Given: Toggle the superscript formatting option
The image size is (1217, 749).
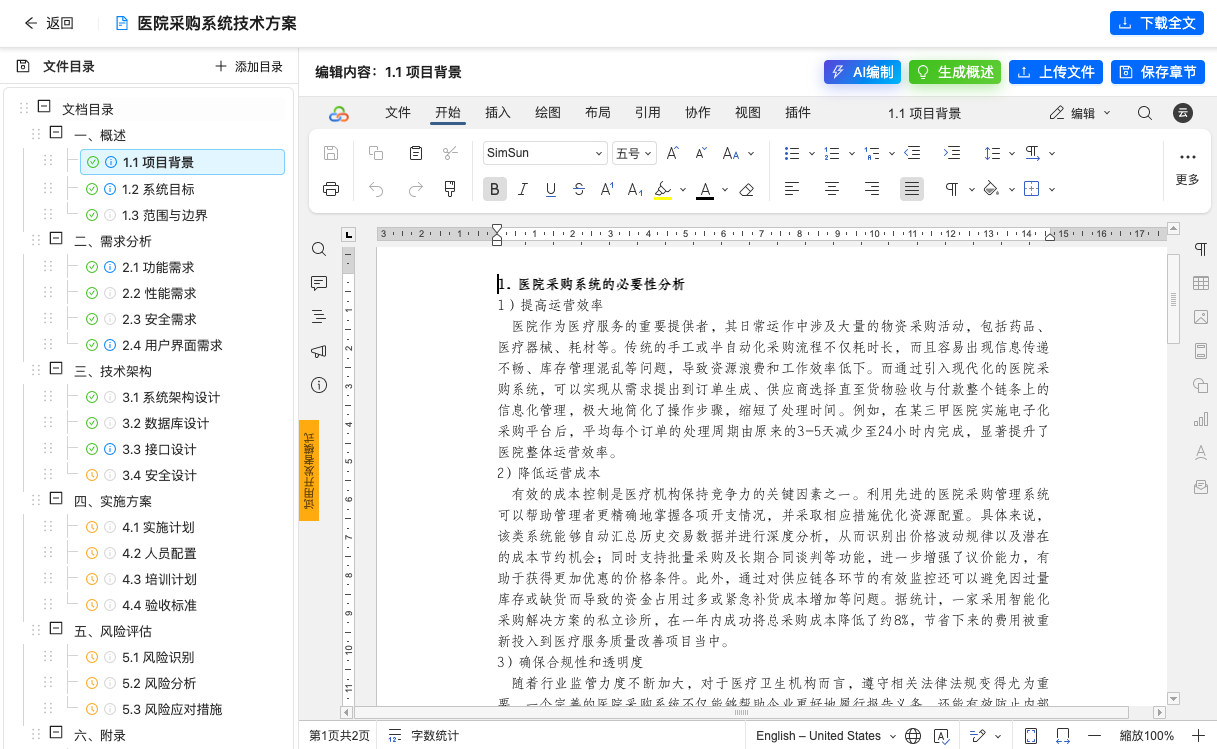Looking at the screenshot, I should click(x=607, y=188).
